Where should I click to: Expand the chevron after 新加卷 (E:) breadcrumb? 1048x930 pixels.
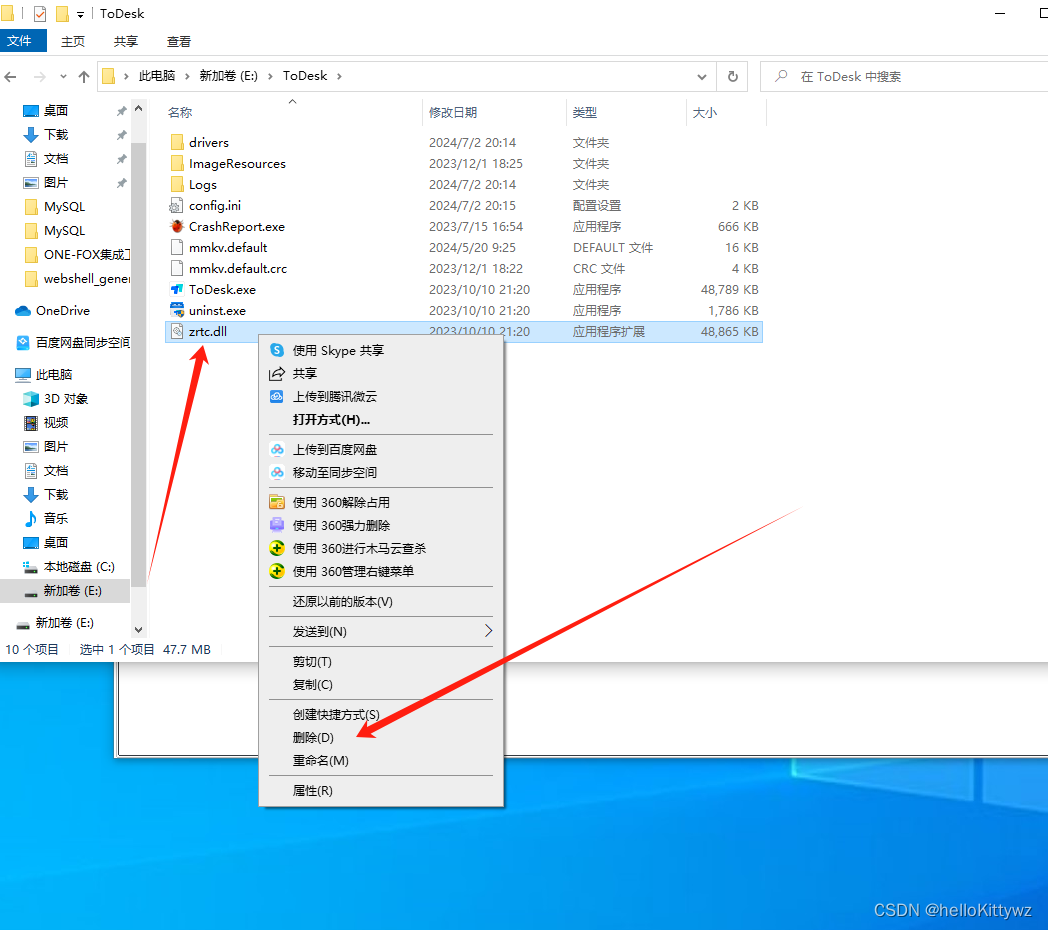tap(271, 76)
